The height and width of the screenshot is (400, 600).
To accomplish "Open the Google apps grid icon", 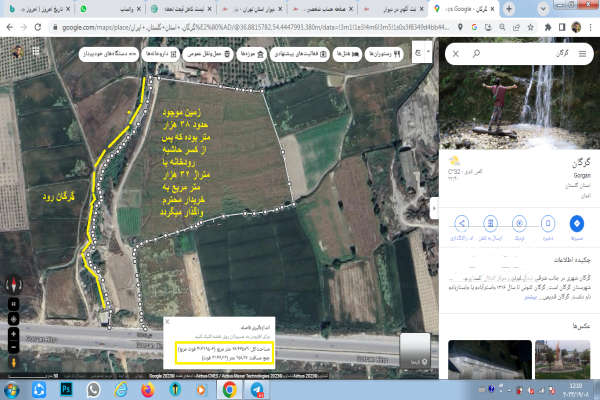I will pyautogui.click(x=36, y=51).
